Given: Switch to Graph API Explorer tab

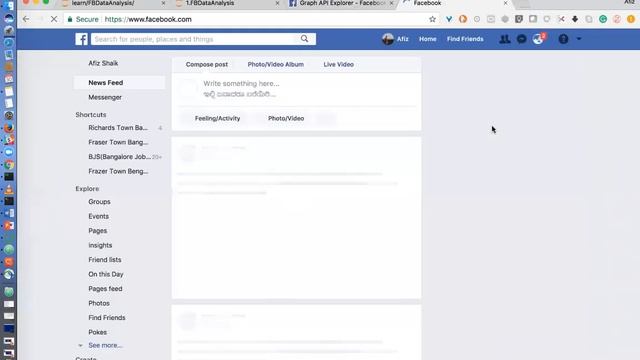Looking at the screenshot, I should click(x=341, y=3).
